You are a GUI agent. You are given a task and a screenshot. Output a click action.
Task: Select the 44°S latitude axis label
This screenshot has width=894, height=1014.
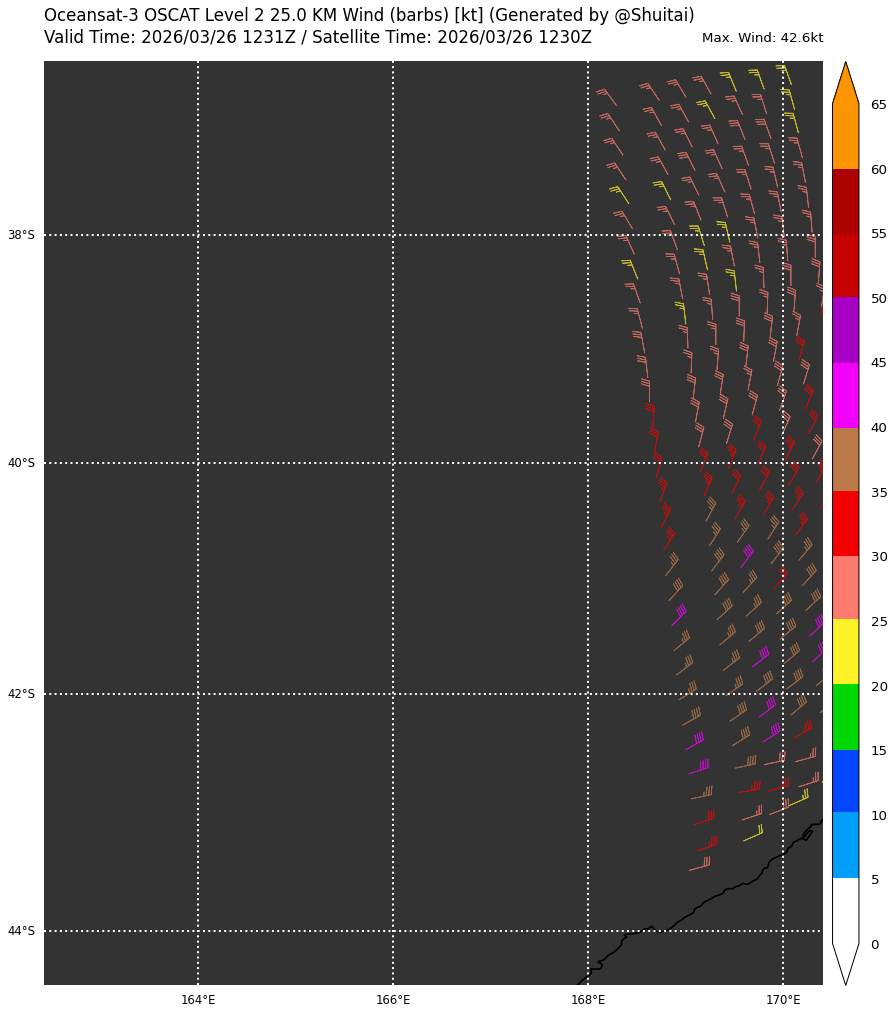21,931
